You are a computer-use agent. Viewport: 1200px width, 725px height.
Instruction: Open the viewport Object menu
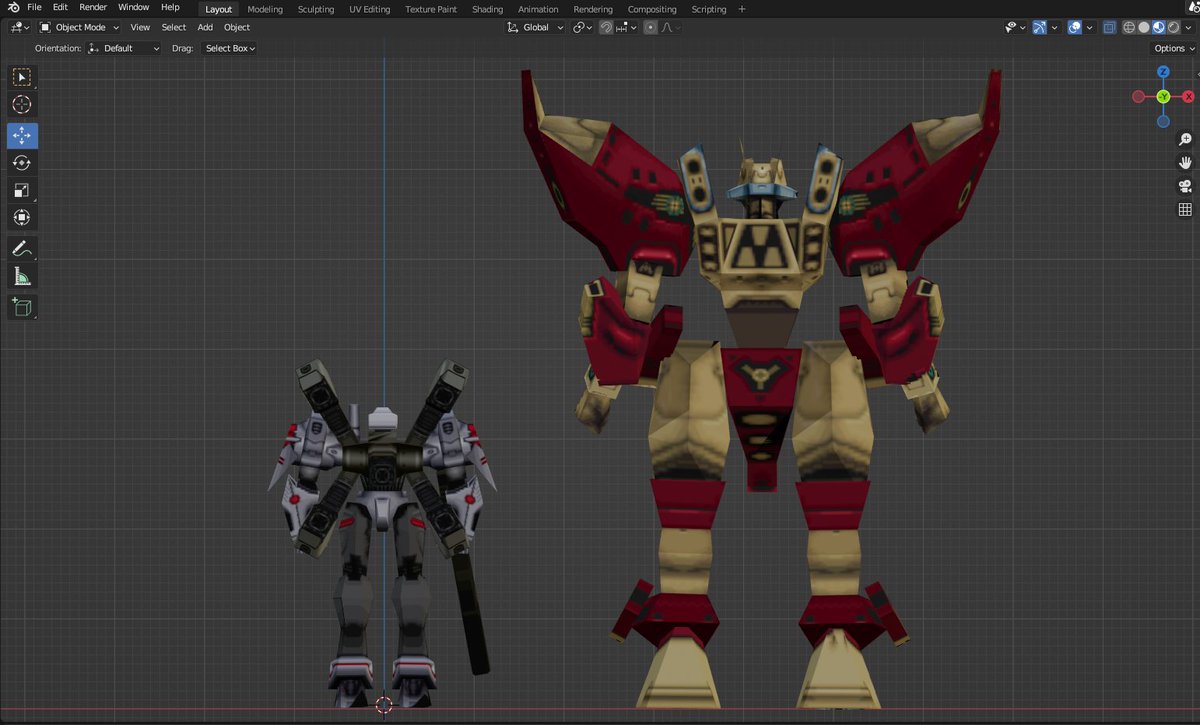coord(237,28)
